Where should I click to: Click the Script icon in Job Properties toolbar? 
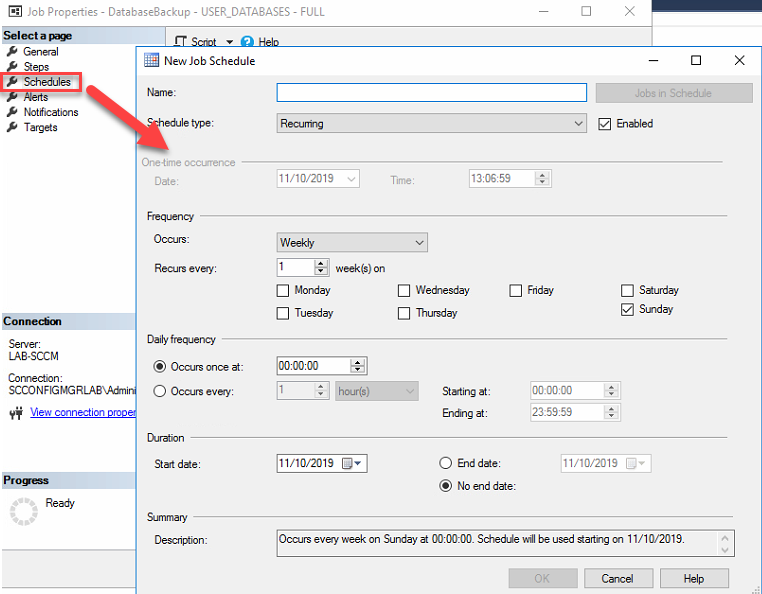[180, 41]
